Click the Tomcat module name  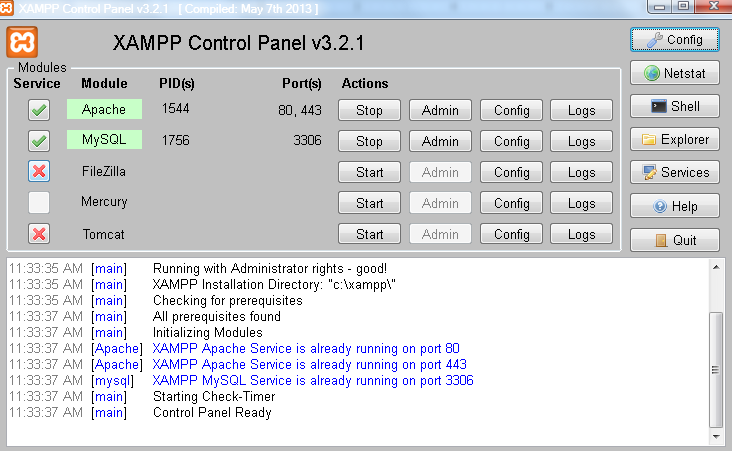coord(104,234)
